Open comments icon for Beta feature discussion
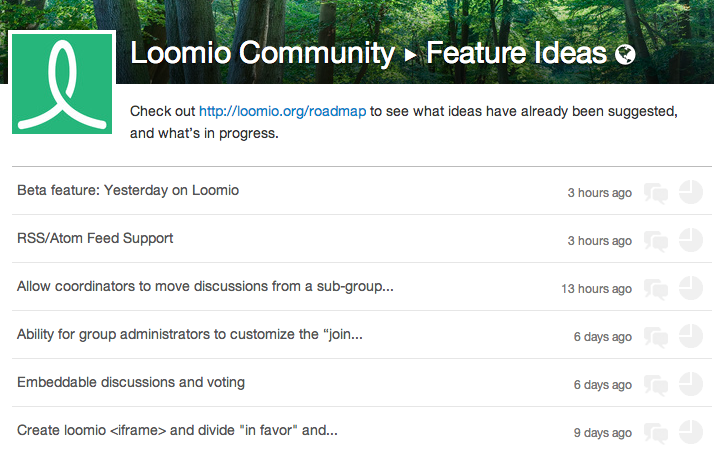Viewport: 714px width, 452px height. tap(656, 193)
